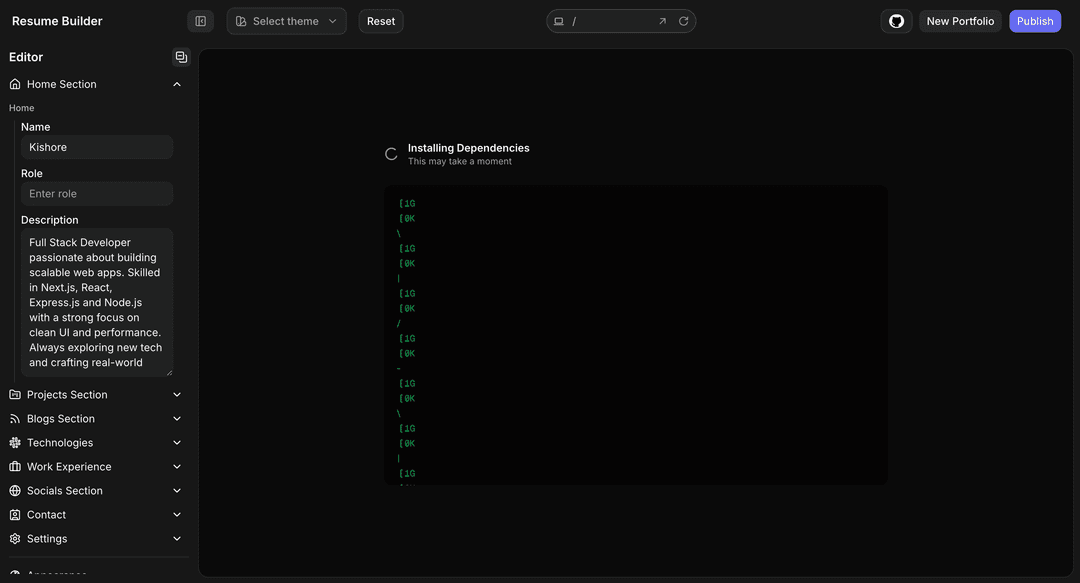Click the preview URL path bar

coord(610,21)
